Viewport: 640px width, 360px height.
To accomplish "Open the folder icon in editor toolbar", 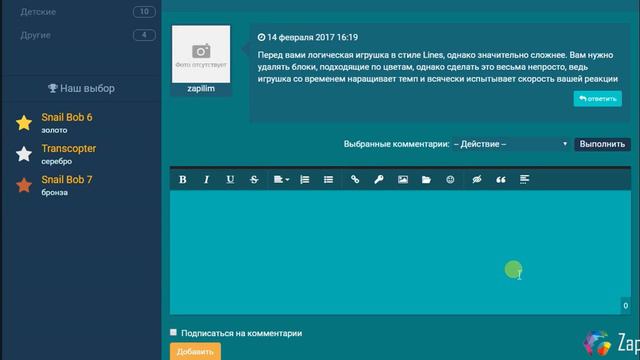I will tap(426, 180).
